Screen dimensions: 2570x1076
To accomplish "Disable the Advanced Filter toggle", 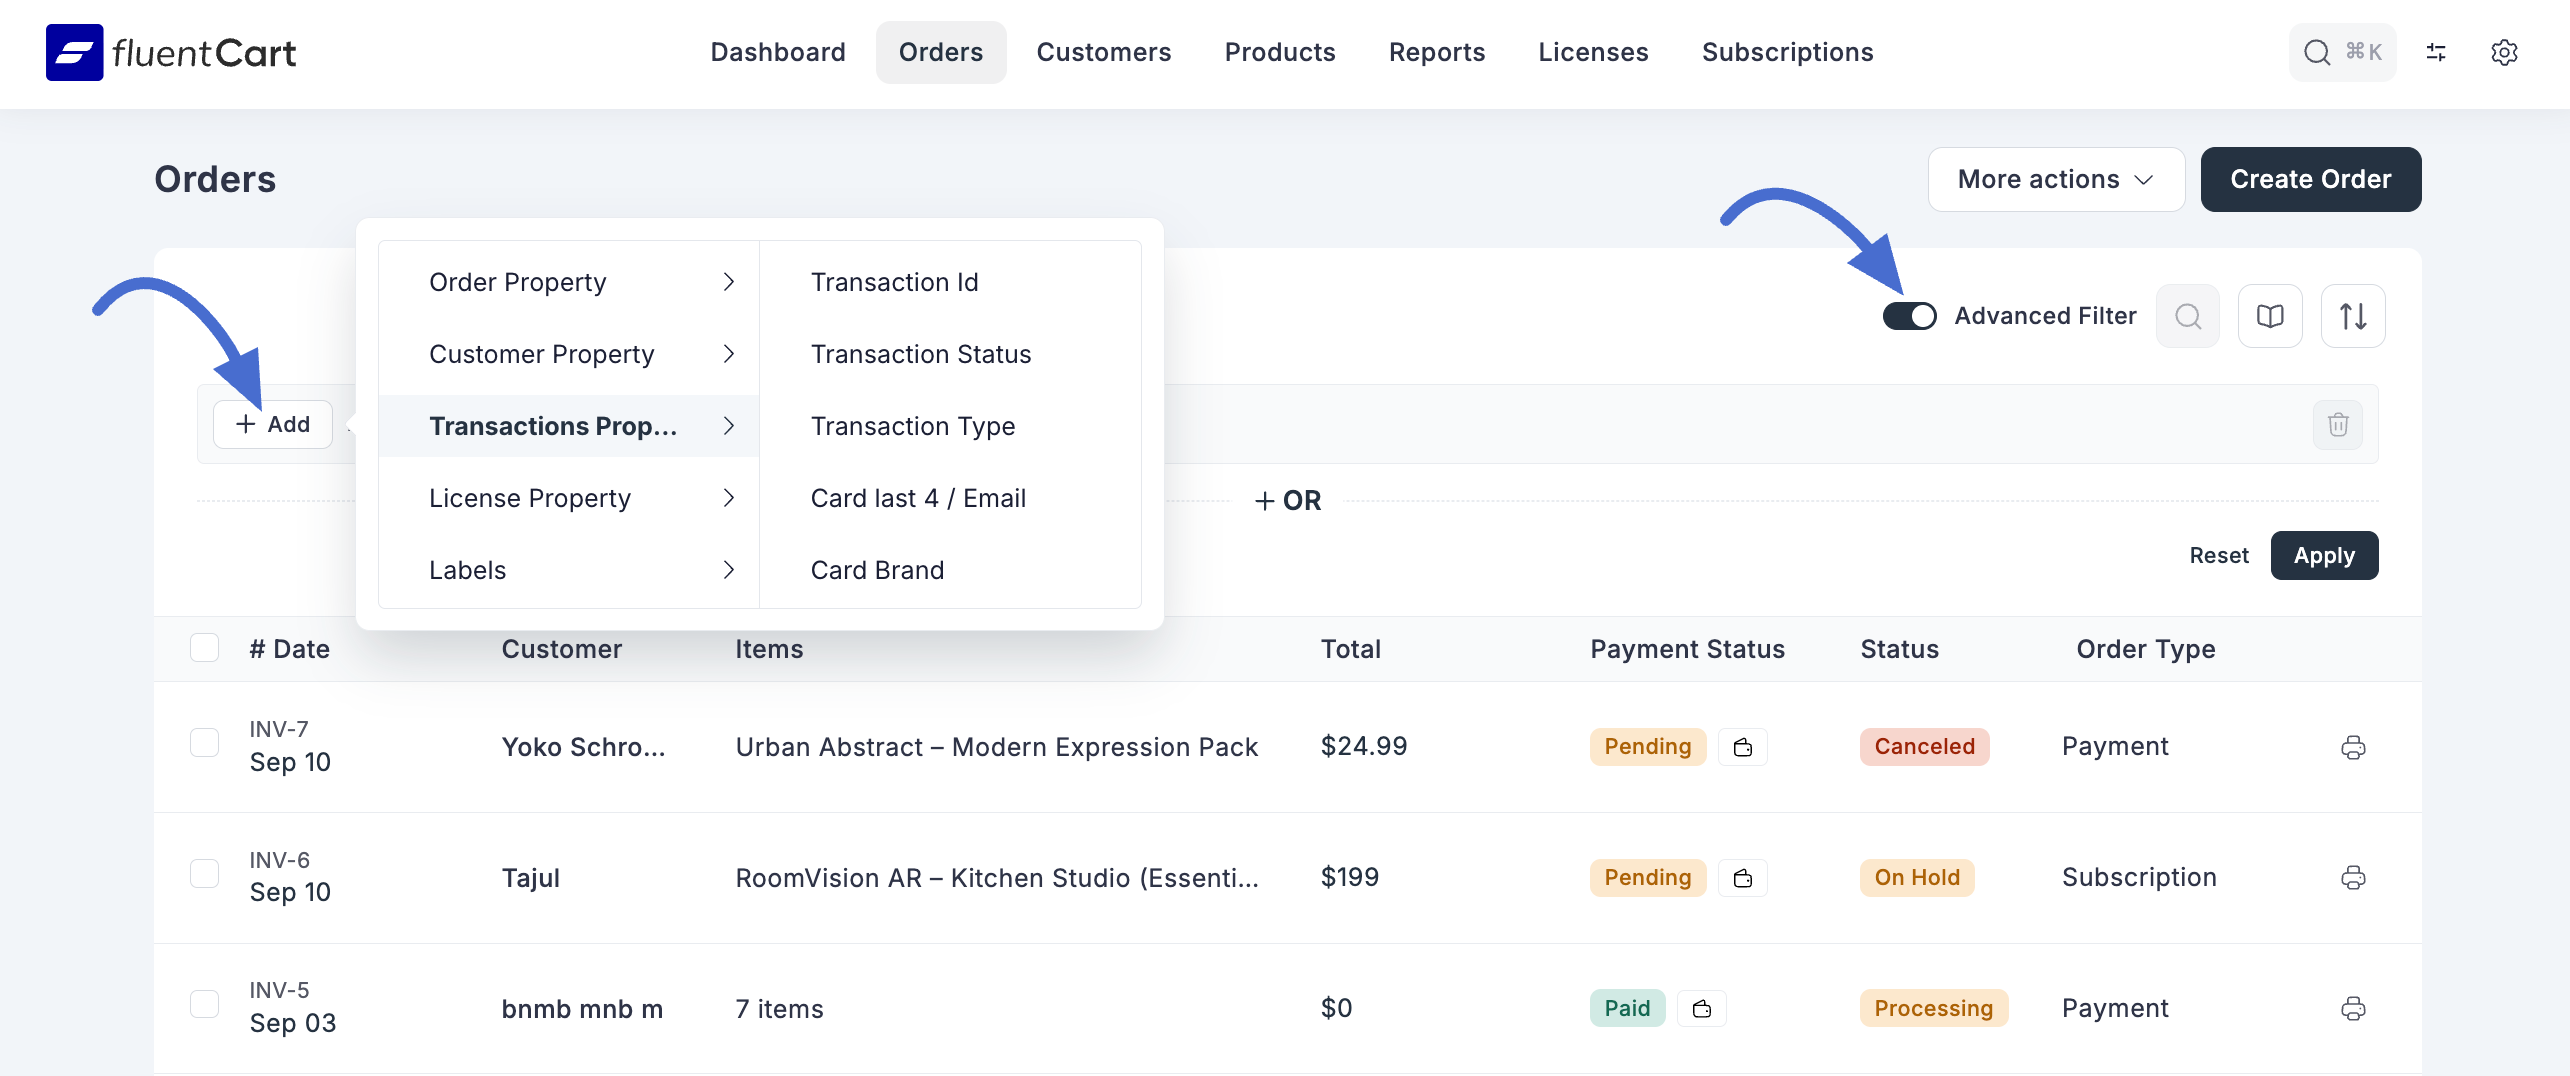I will pyautogui.click(x=1909, y=316).
